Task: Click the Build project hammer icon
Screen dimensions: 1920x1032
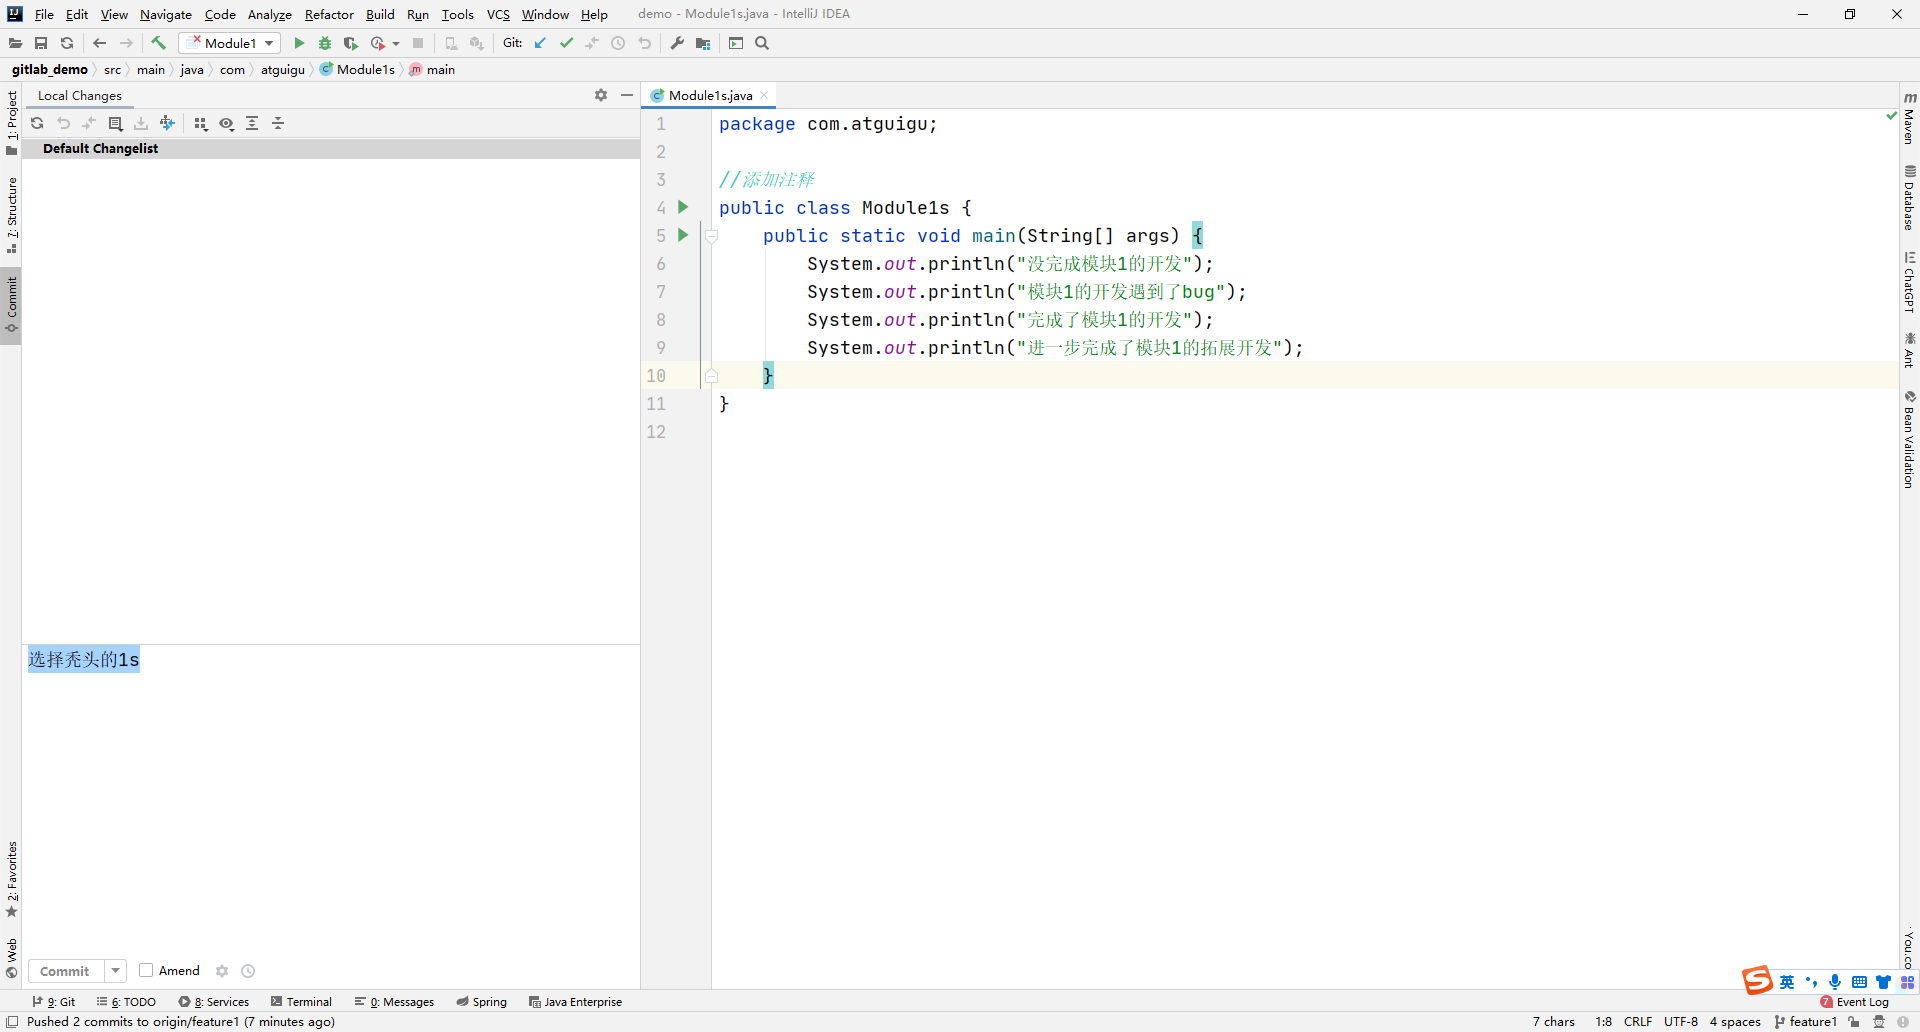Action: pos(159,43)
